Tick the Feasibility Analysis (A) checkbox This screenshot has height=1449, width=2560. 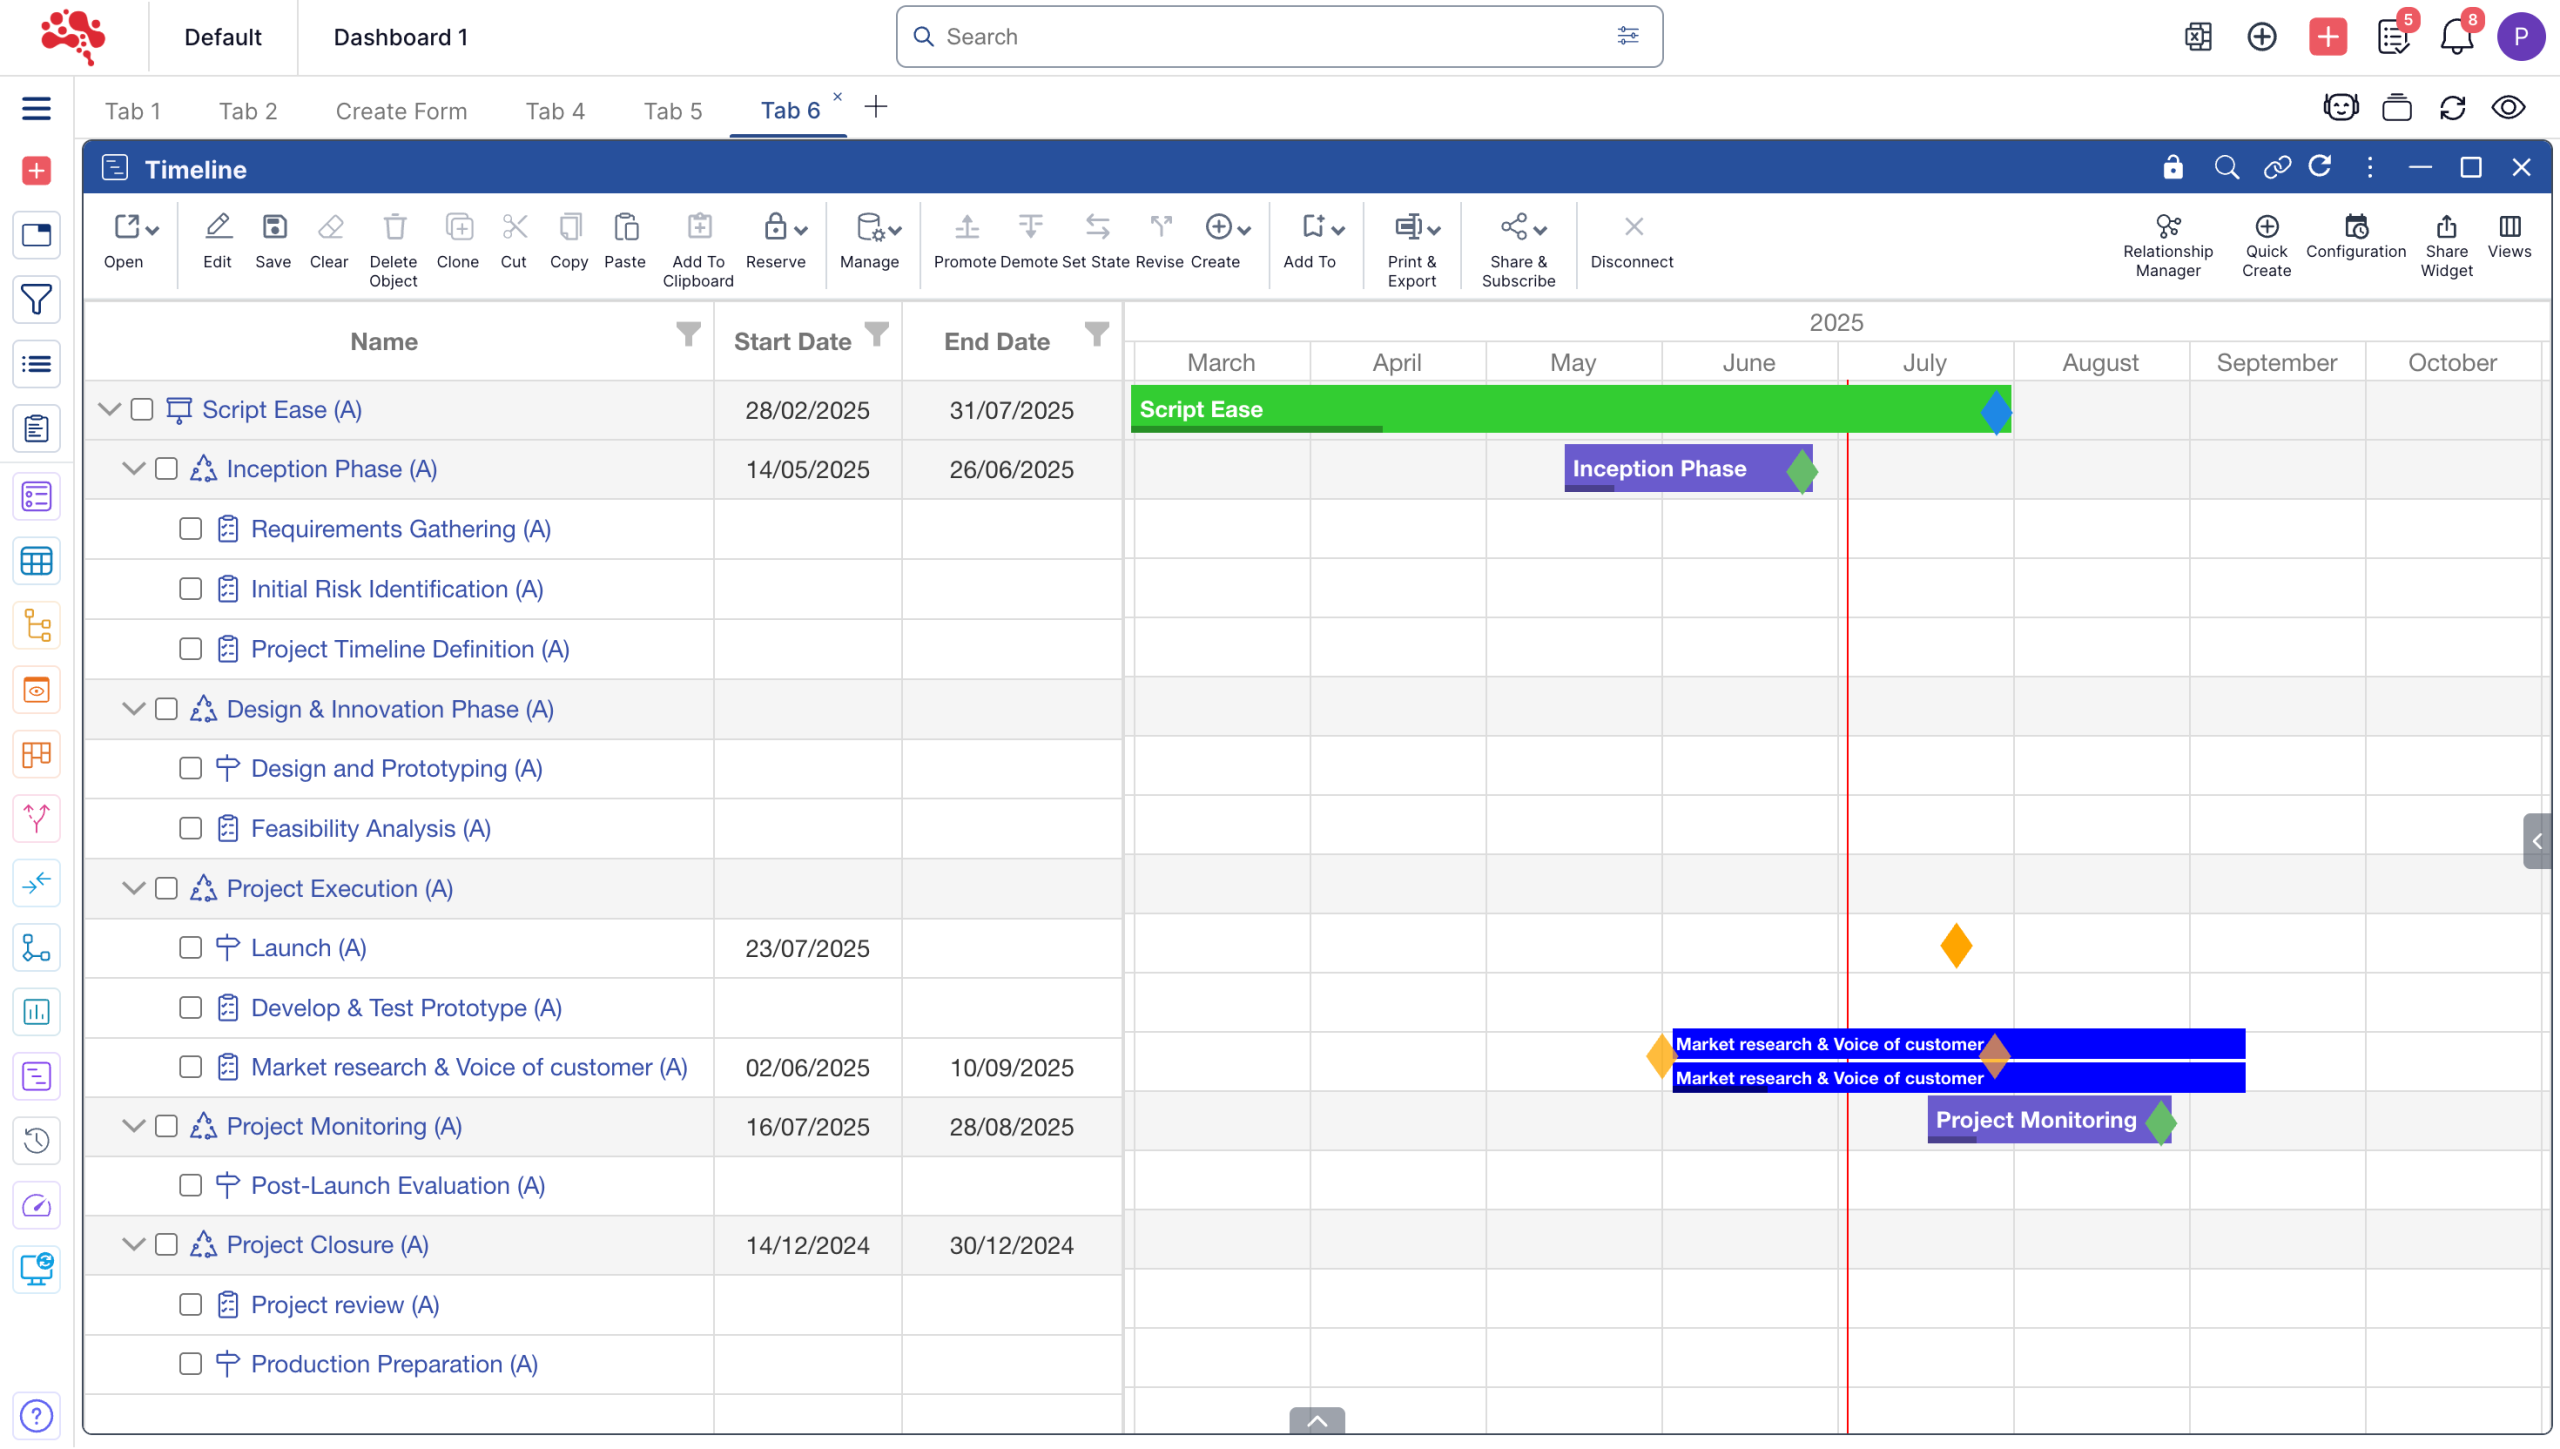tap(190, 829)
